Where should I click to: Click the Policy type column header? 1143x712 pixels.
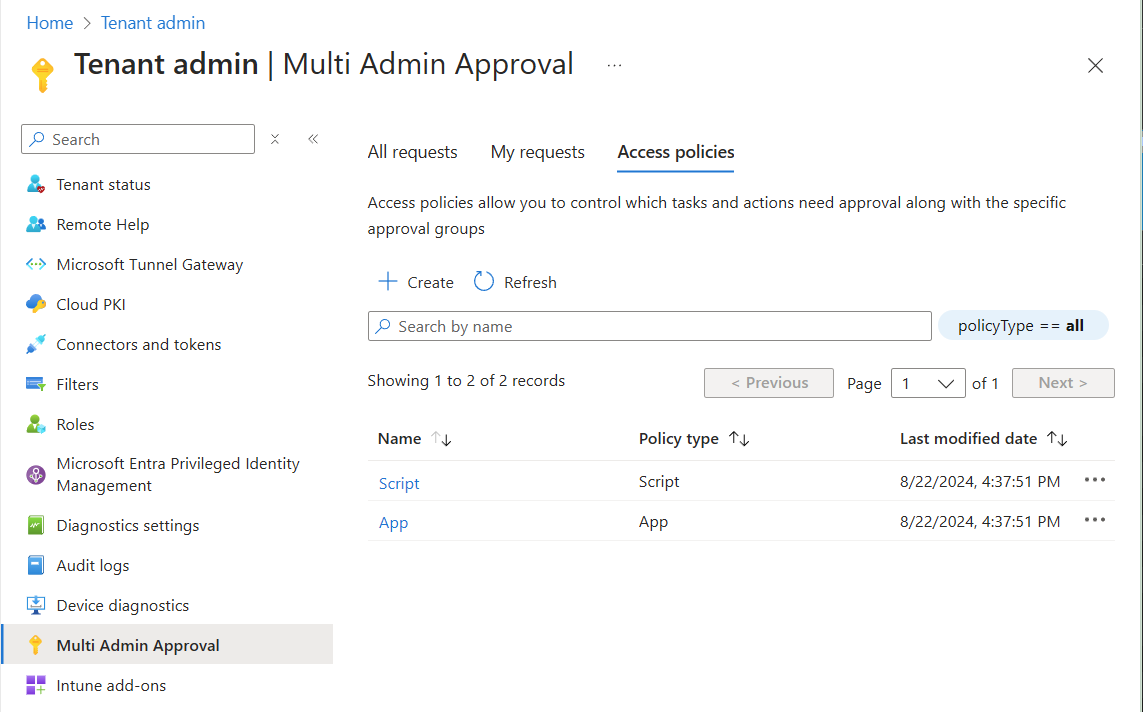[x=679, y=439]
